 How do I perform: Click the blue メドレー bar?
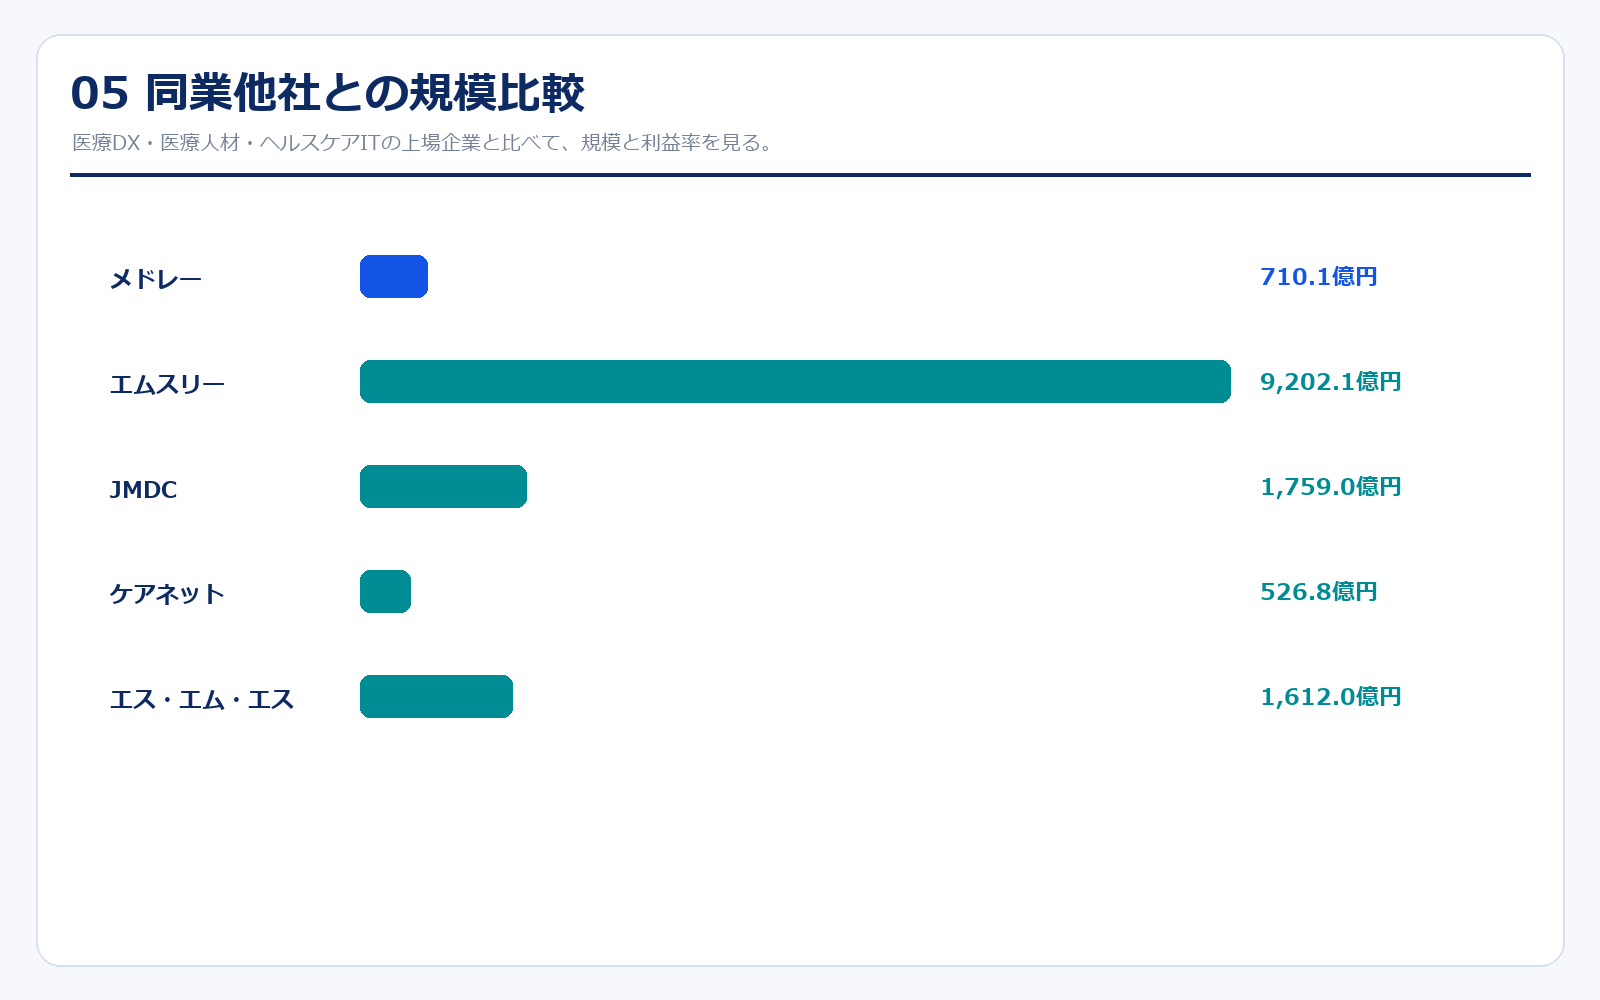(394, 276)
